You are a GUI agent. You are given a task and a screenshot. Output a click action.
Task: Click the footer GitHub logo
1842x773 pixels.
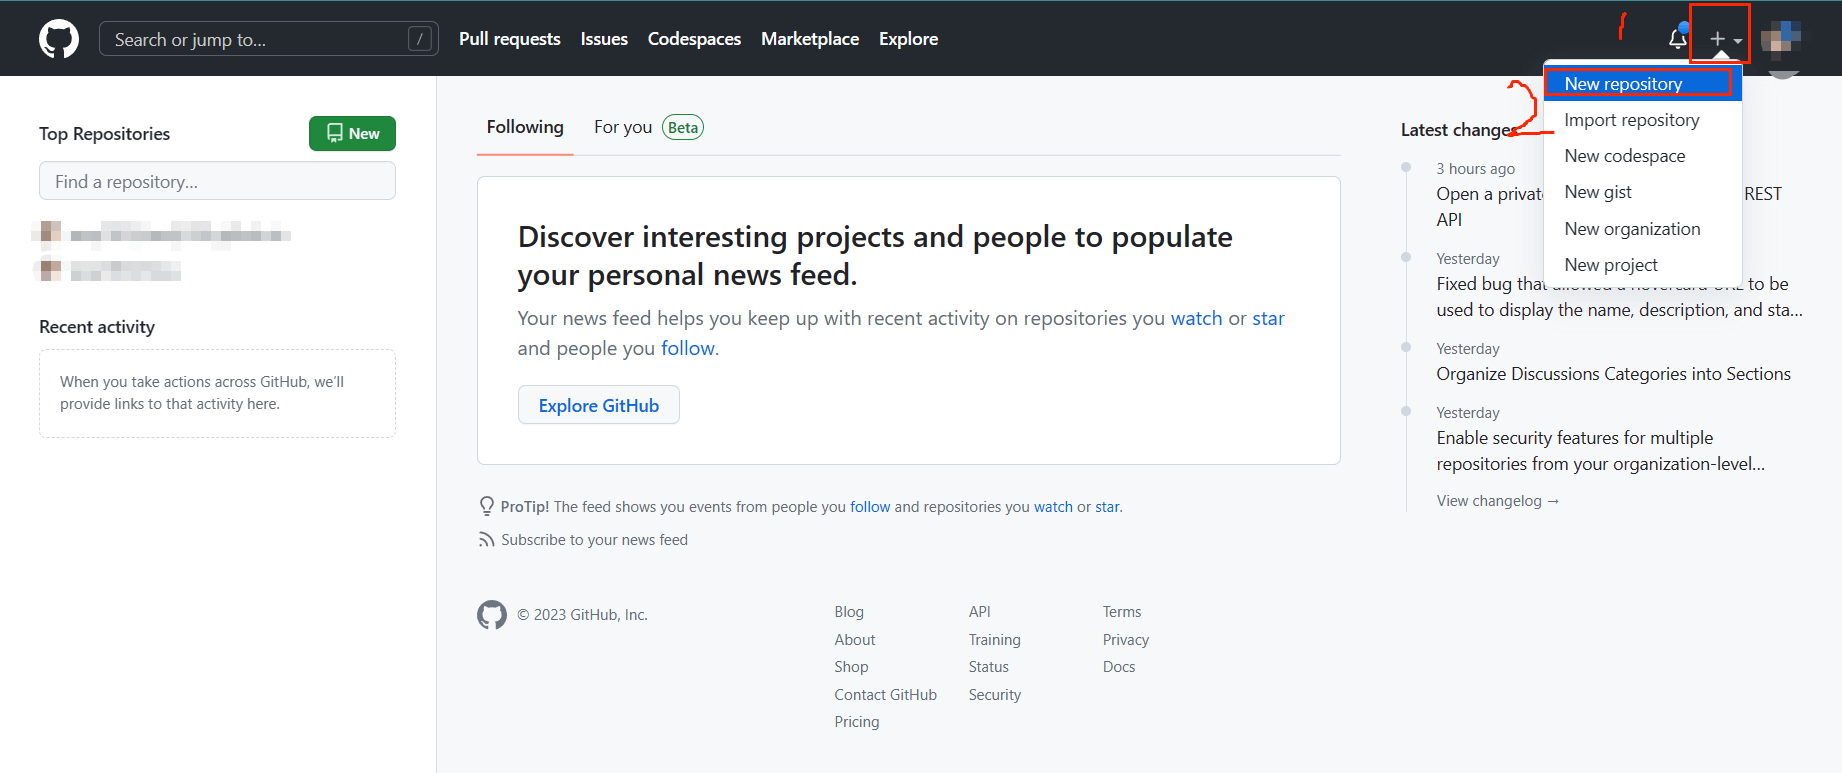(x=492, y=615)
